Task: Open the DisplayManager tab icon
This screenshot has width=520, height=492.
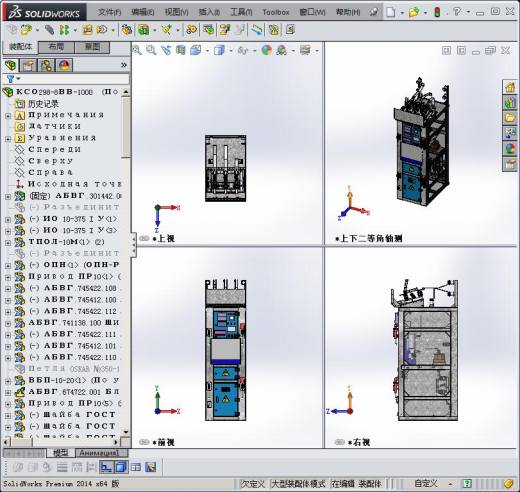Action: tap(64, 65)
